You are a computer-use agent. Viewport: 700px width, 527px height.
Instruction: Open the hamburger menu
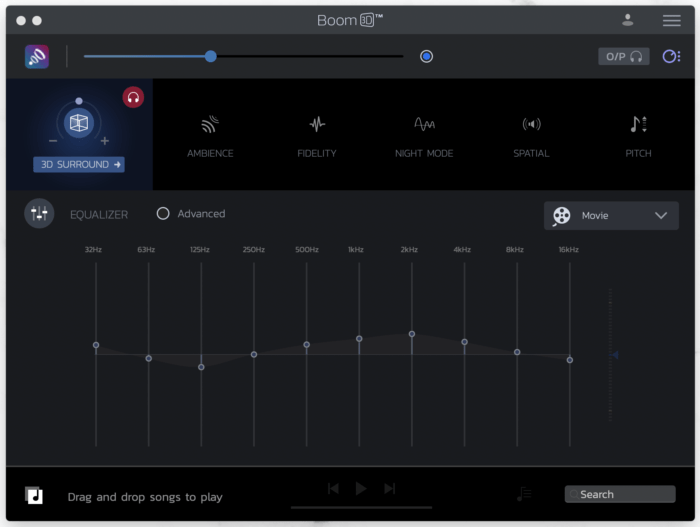point(671,20)
